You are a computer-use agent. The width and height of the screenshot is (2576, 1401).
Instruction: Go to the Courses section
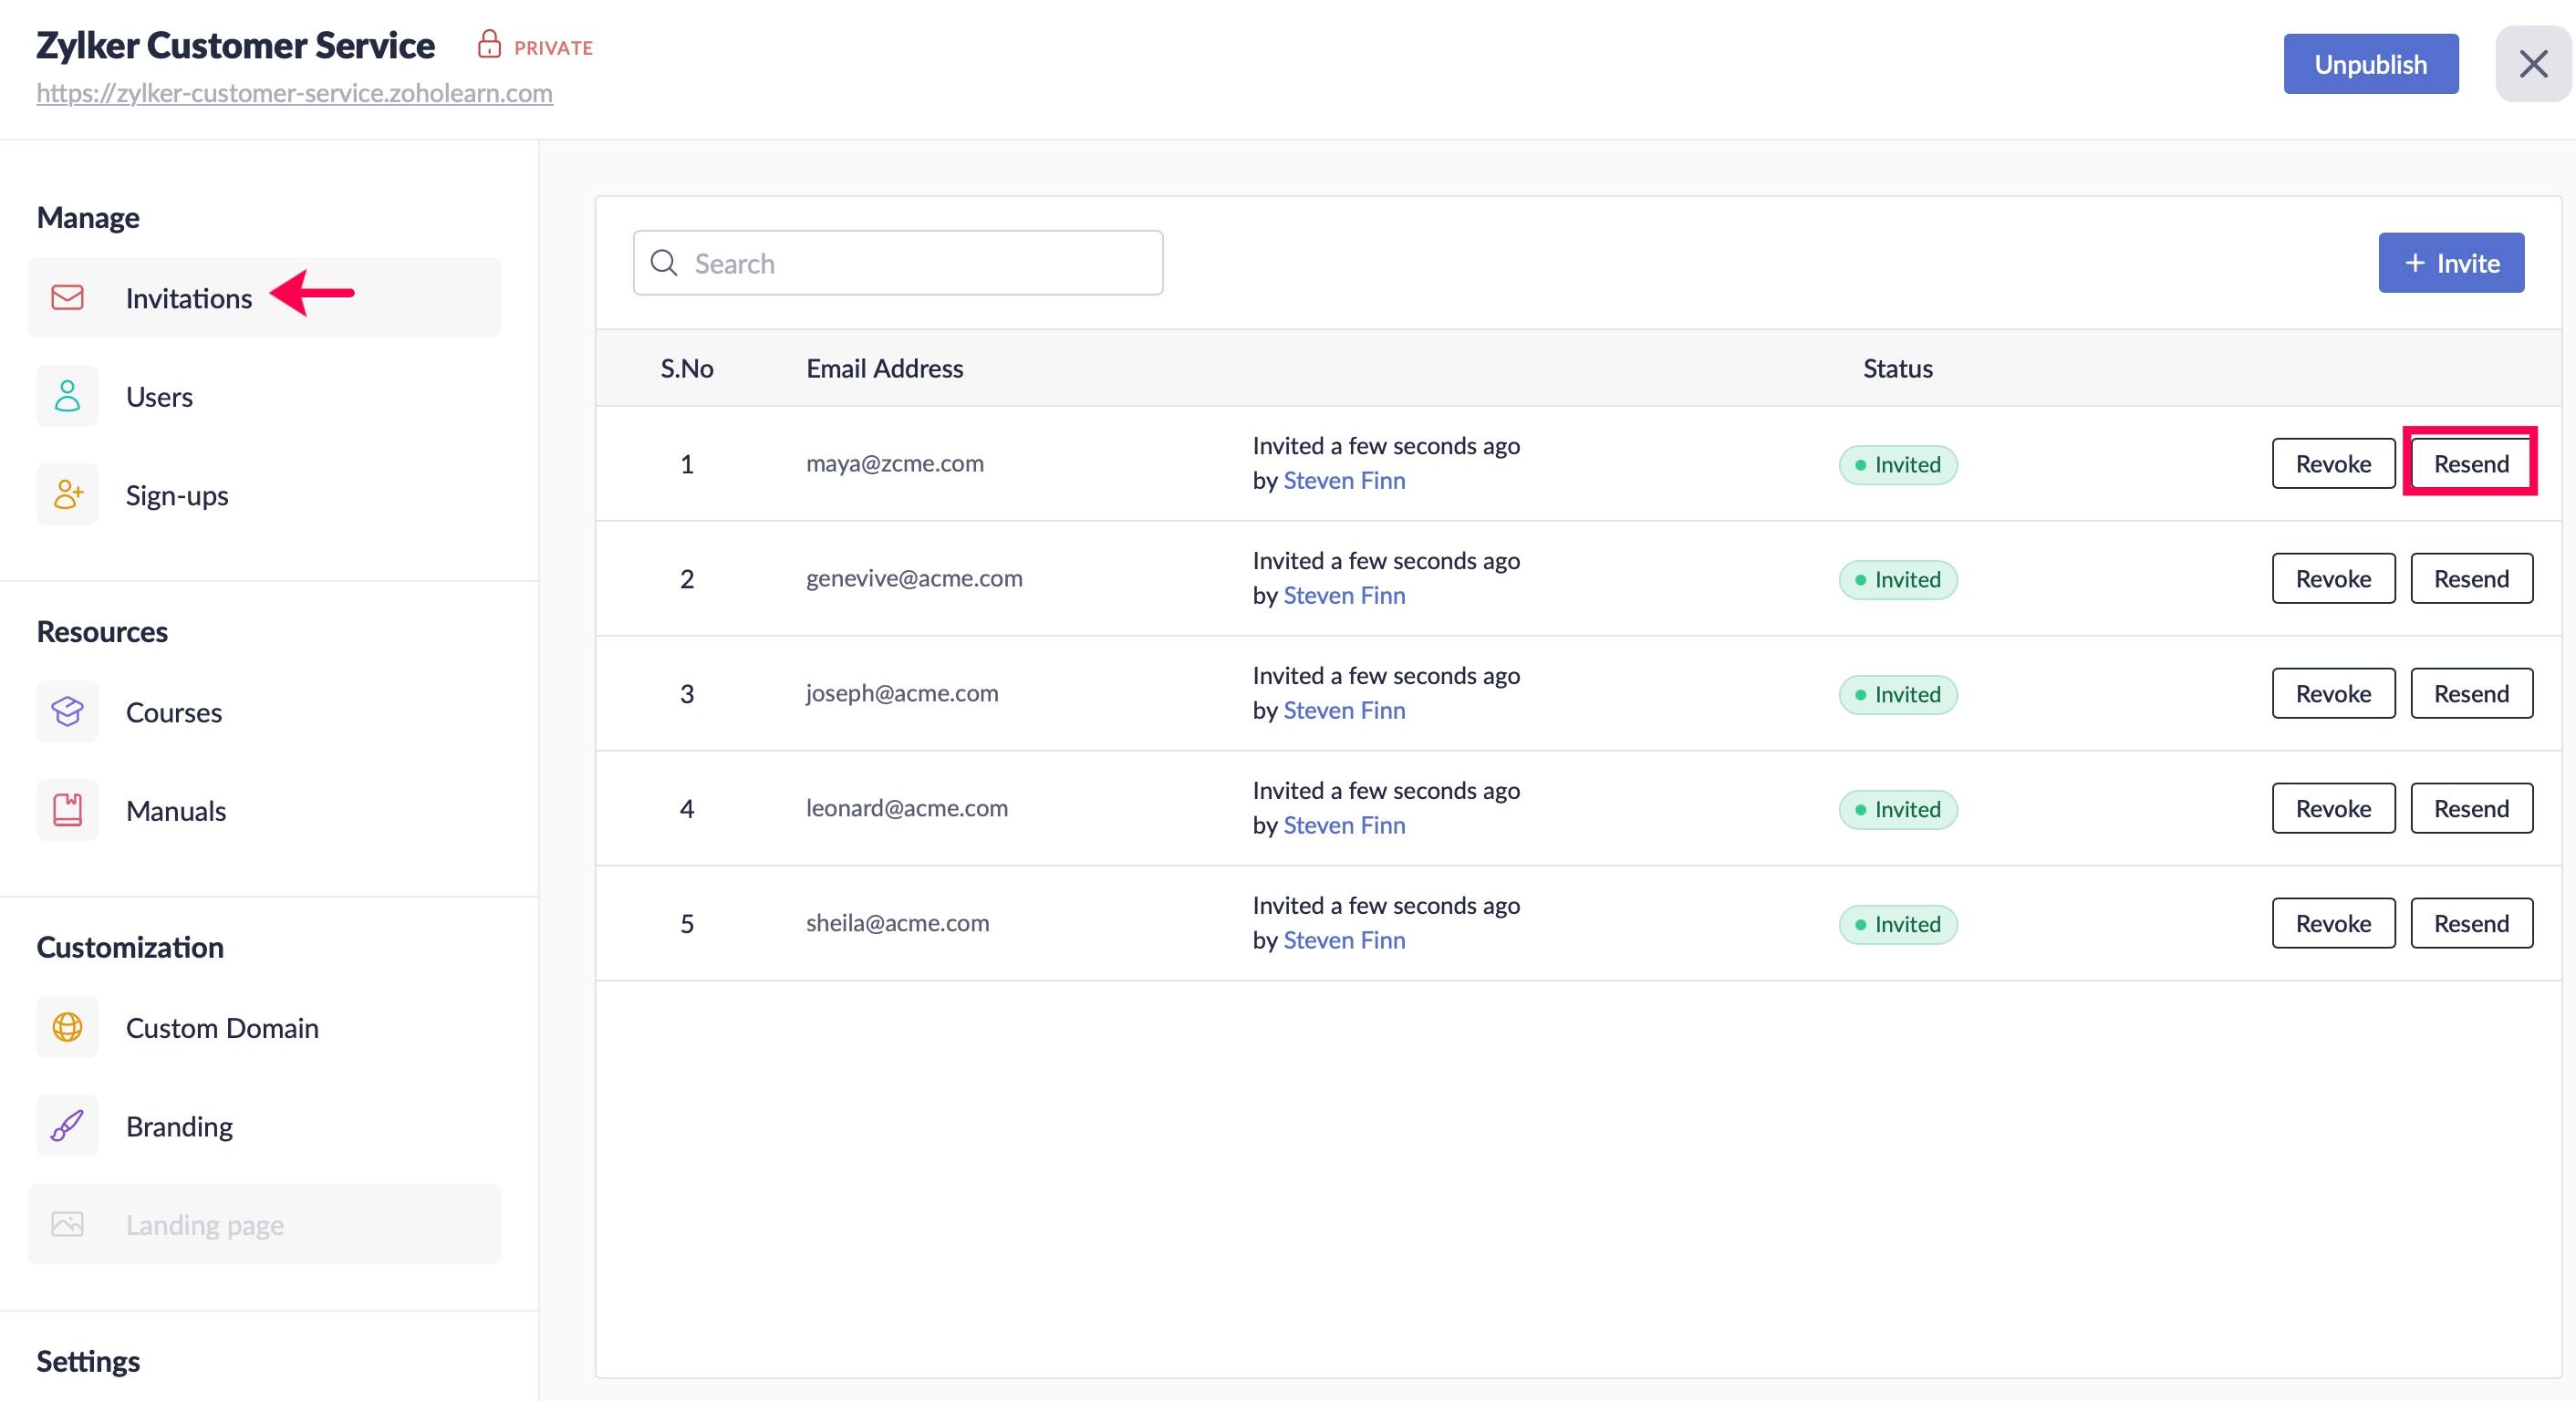coord(174,712)
